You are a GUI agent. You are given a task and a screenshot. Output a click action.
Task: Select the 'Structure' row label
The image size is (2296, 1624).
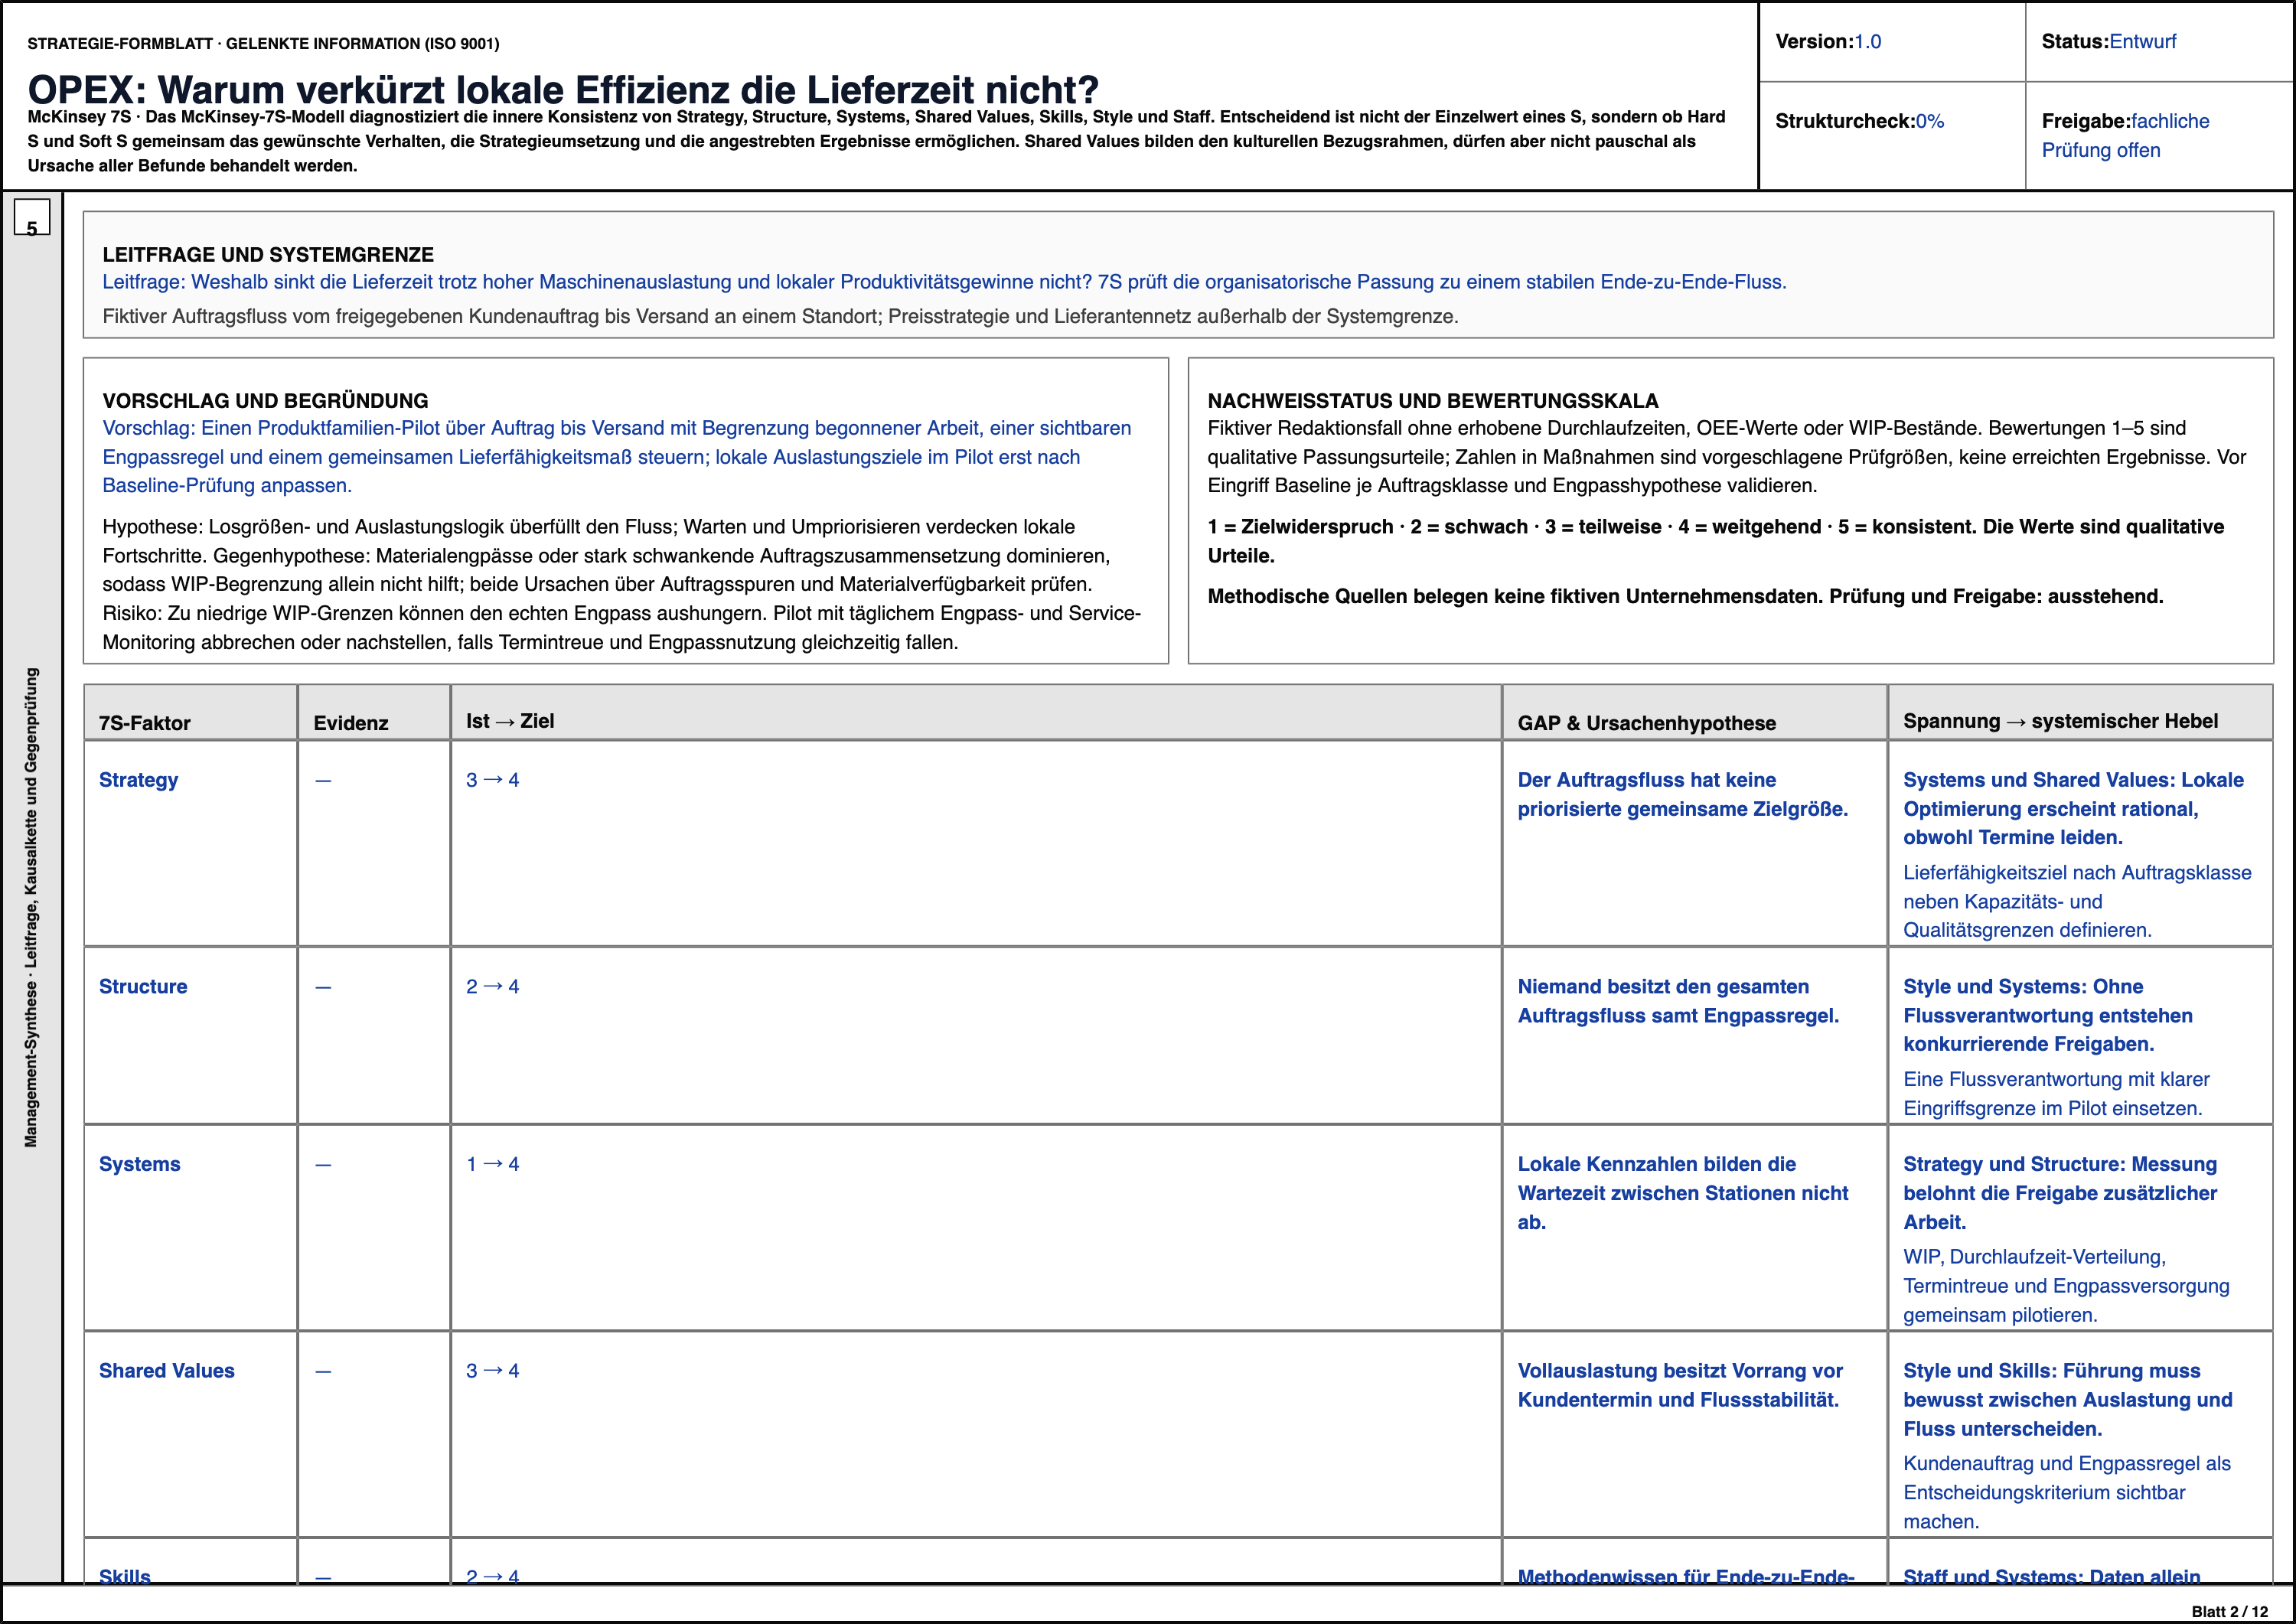(x=143, y=986)
